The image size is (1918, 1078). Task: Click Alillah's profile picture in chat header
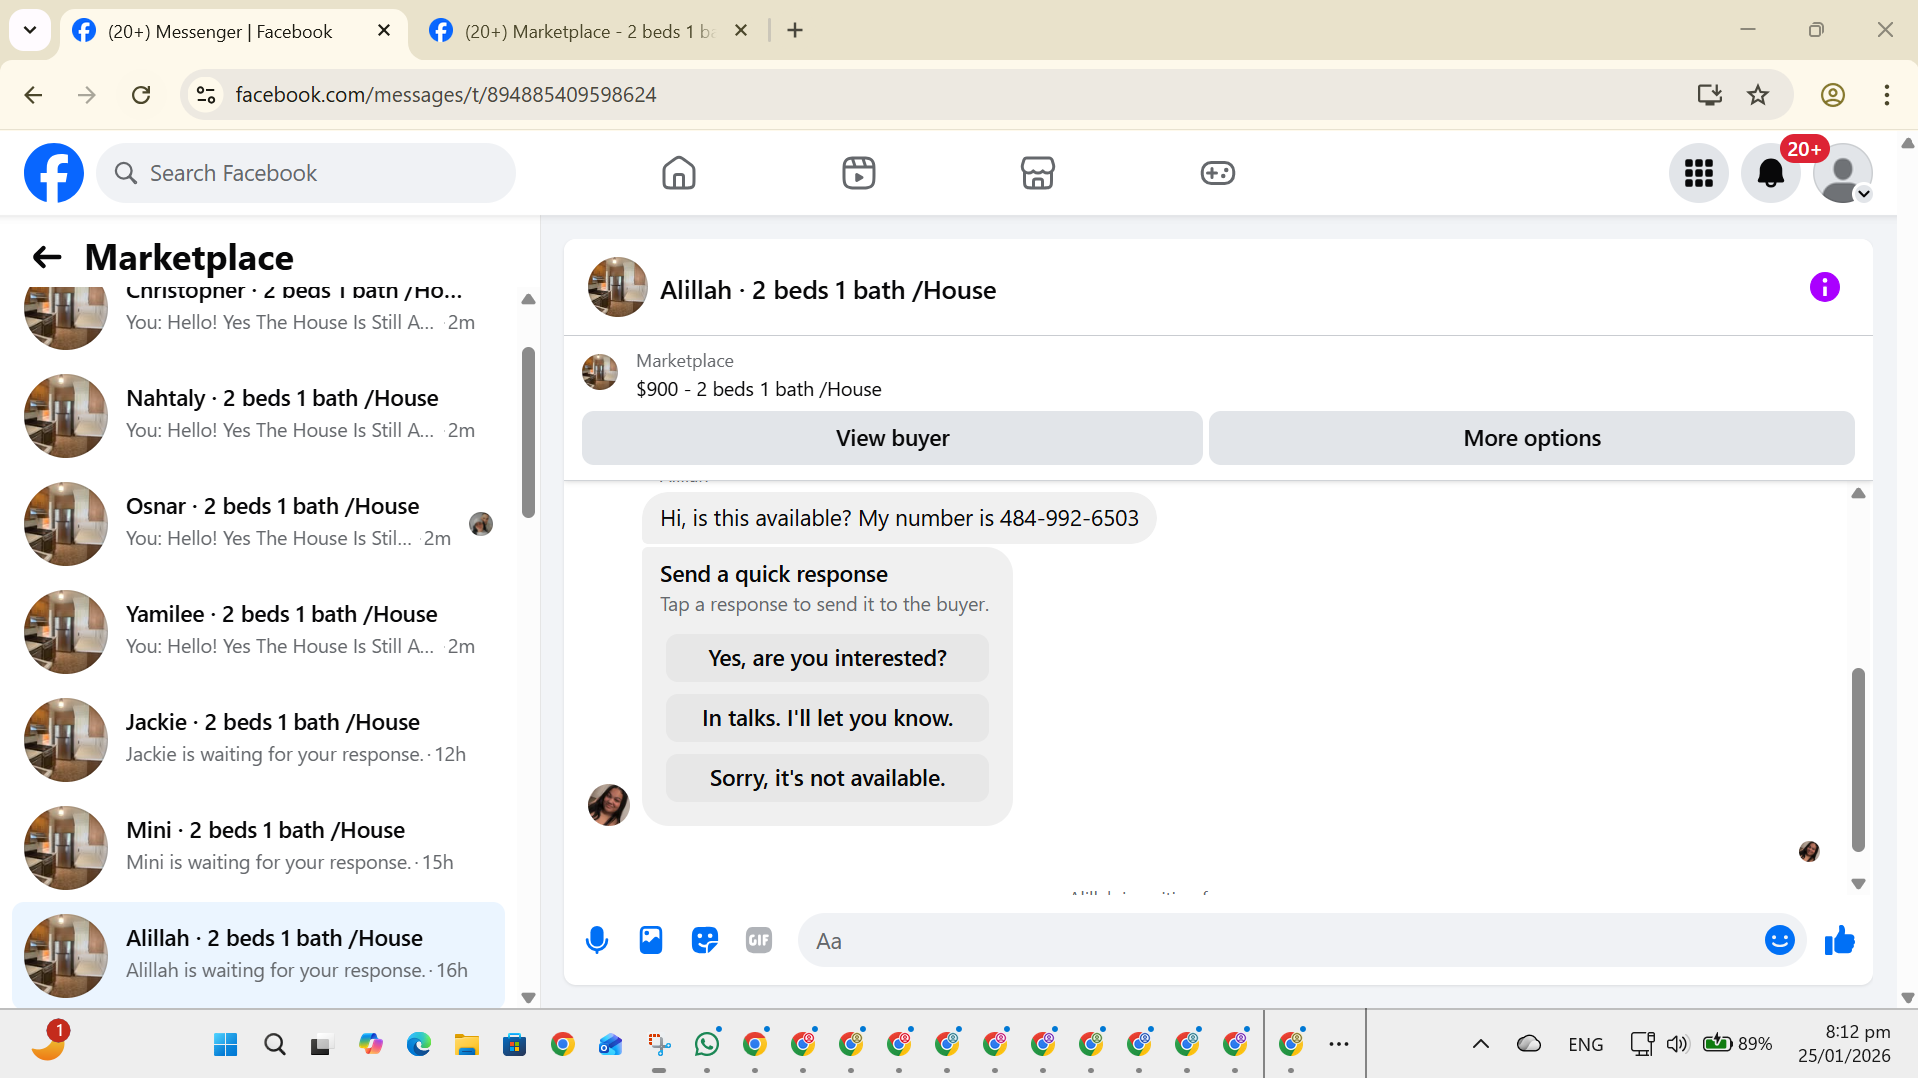(618, 288)
